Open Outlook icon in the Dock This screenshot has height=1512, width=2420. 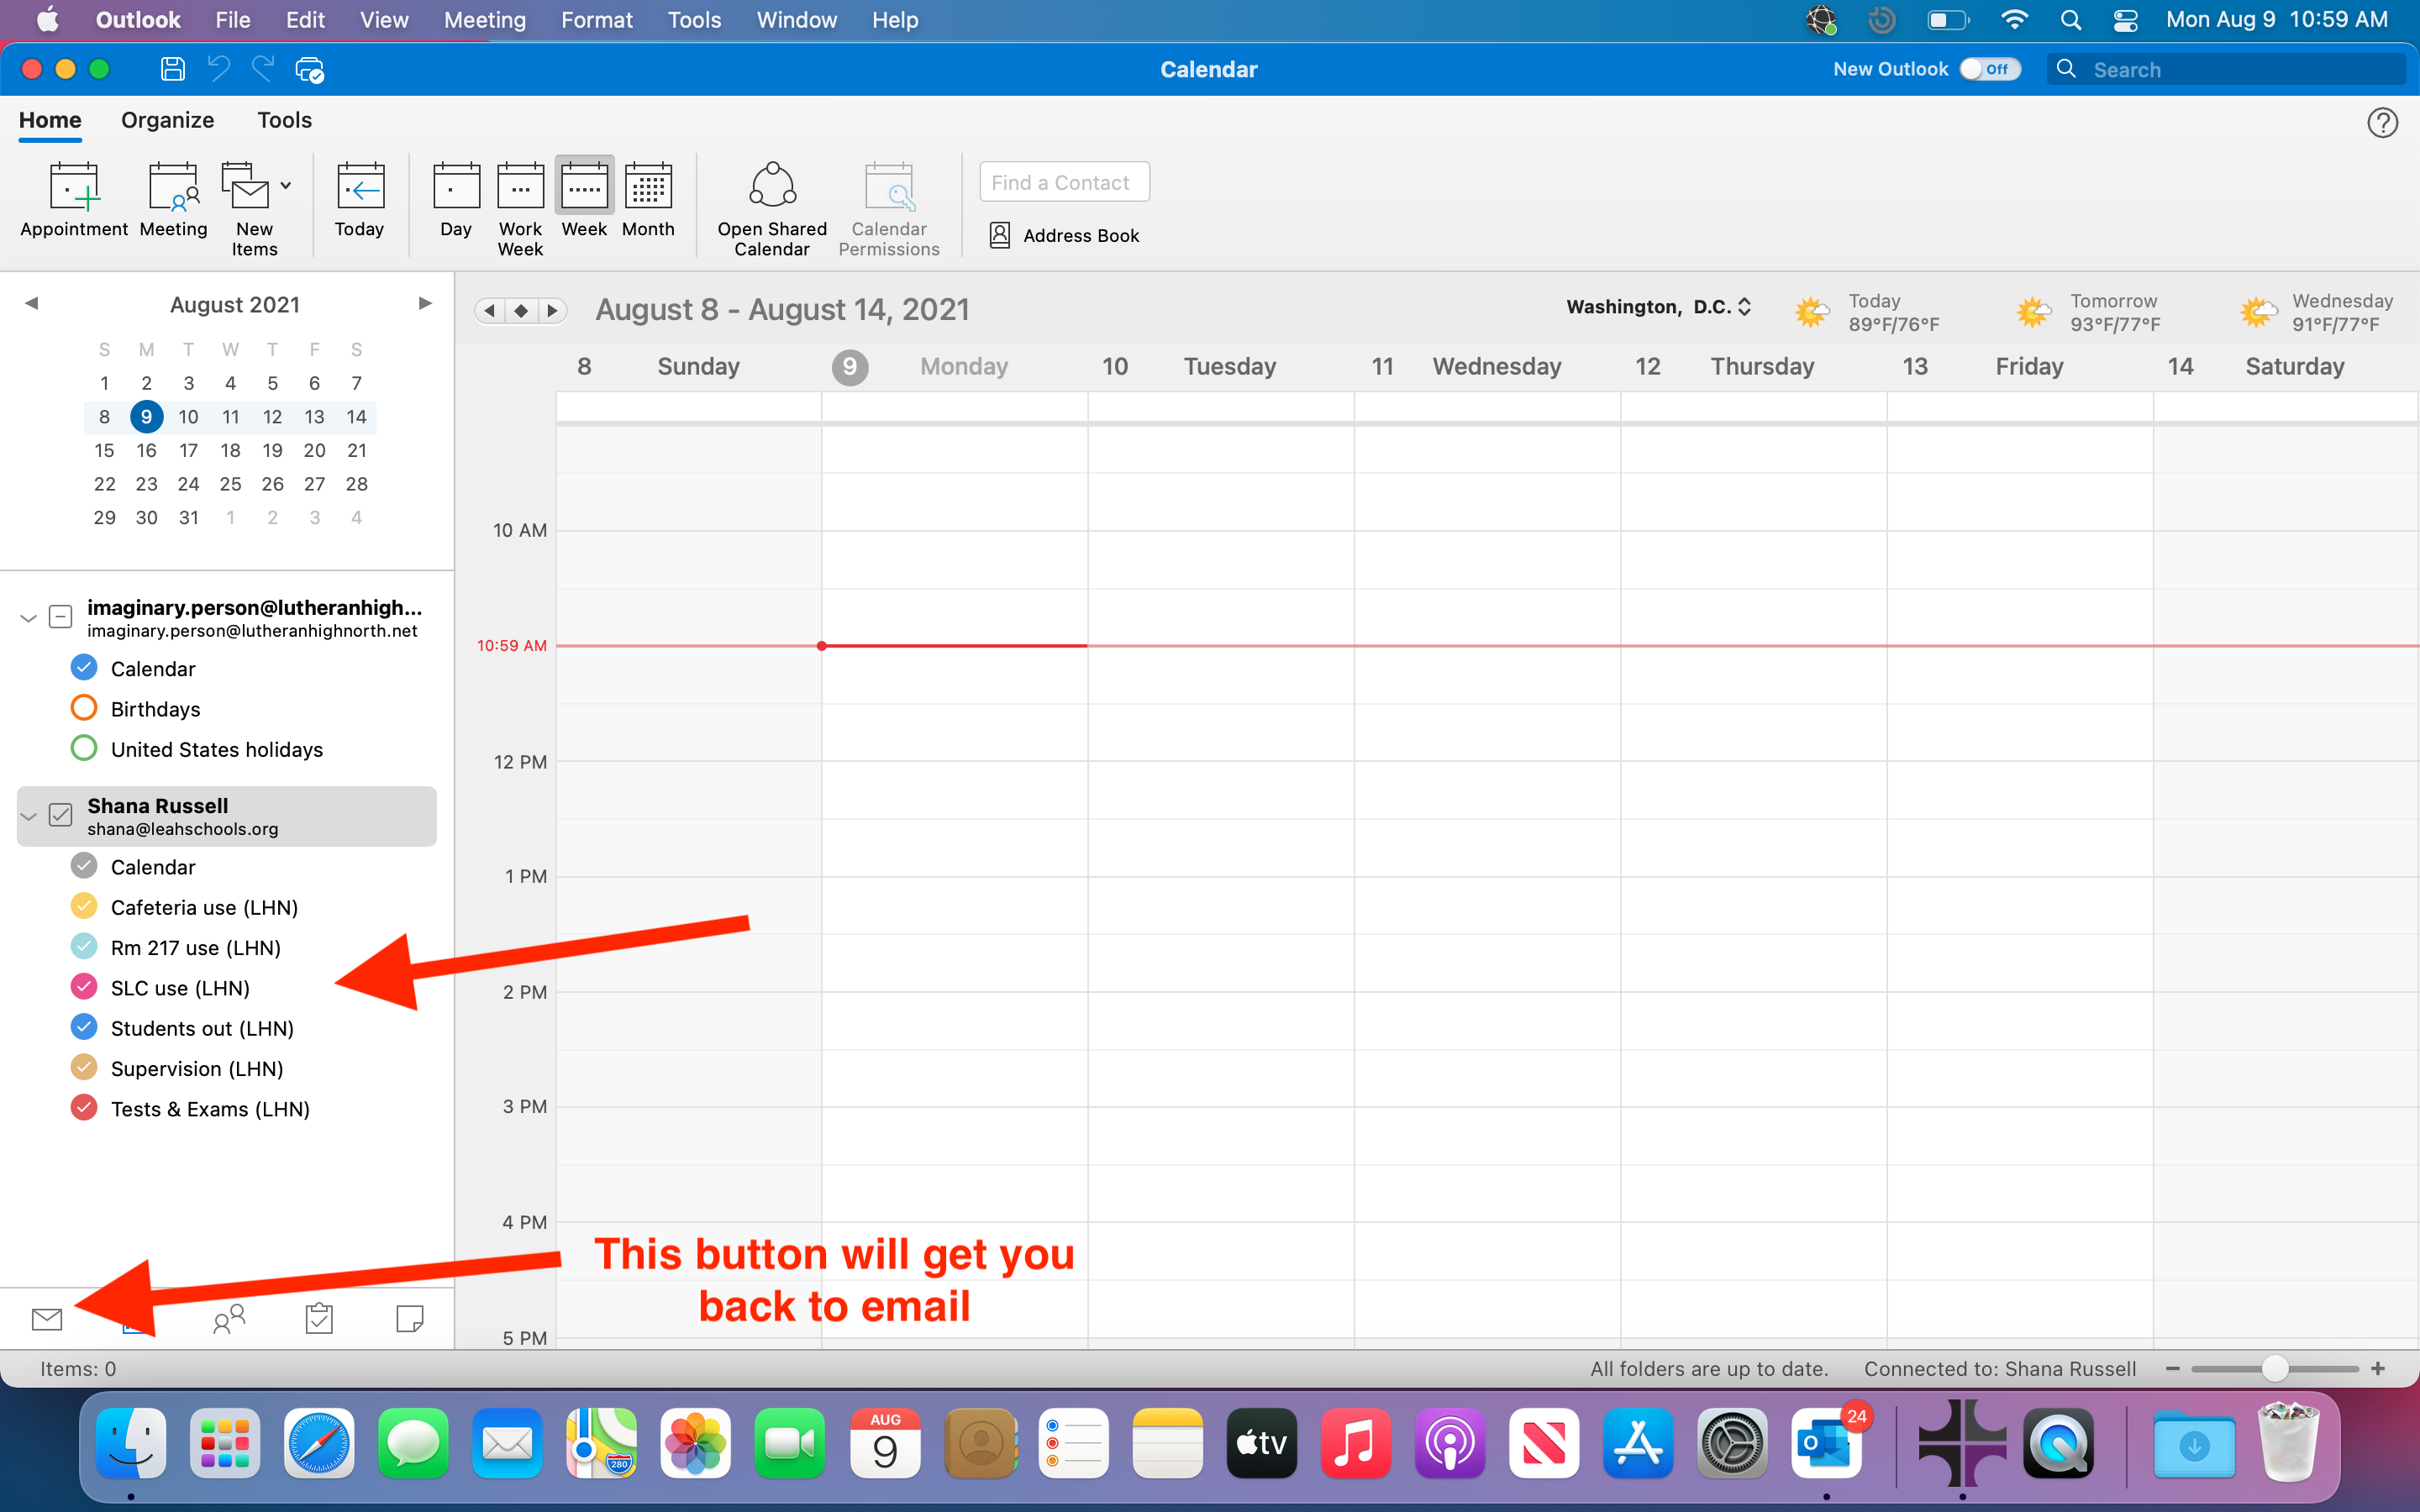pyautogui.click(x=1826, y=1443)
